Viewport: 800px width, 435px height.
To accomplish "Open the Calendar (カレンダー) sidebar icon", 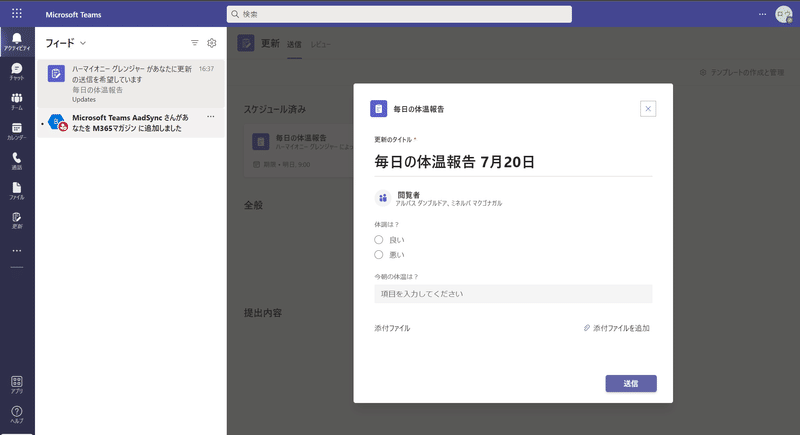I will (17, 131).
